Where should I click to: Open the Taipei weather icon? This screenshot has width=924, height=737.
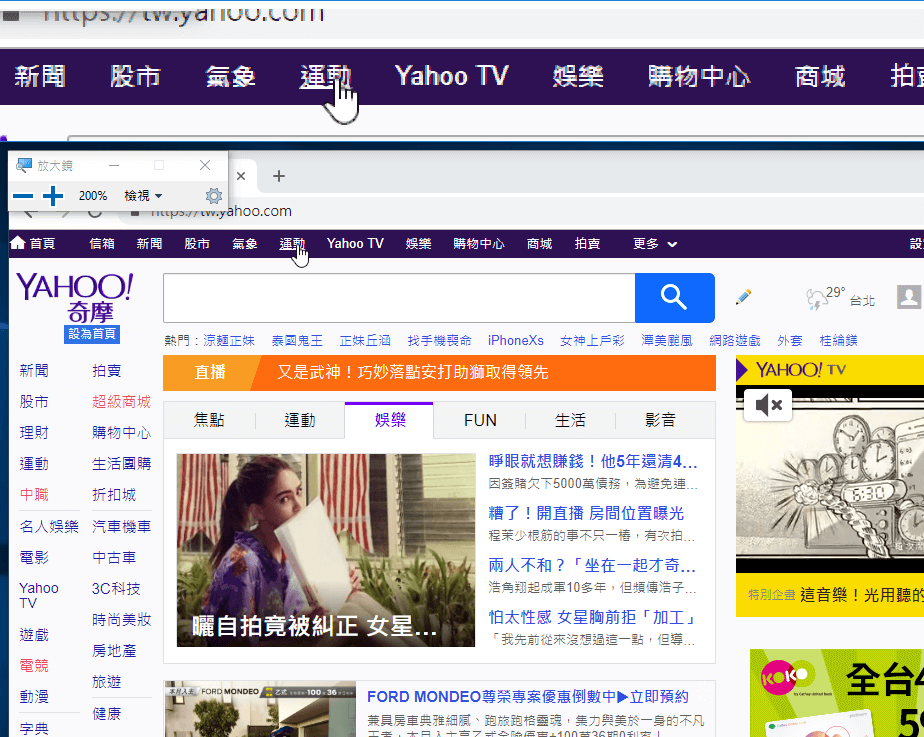[x=817, y=299]
